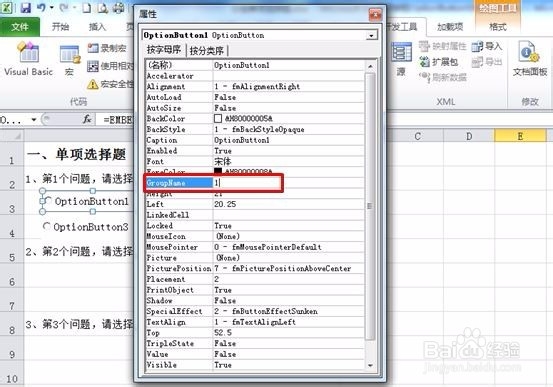
Task: Close the Properties (属性) window
Action: (x=375, y=15)
